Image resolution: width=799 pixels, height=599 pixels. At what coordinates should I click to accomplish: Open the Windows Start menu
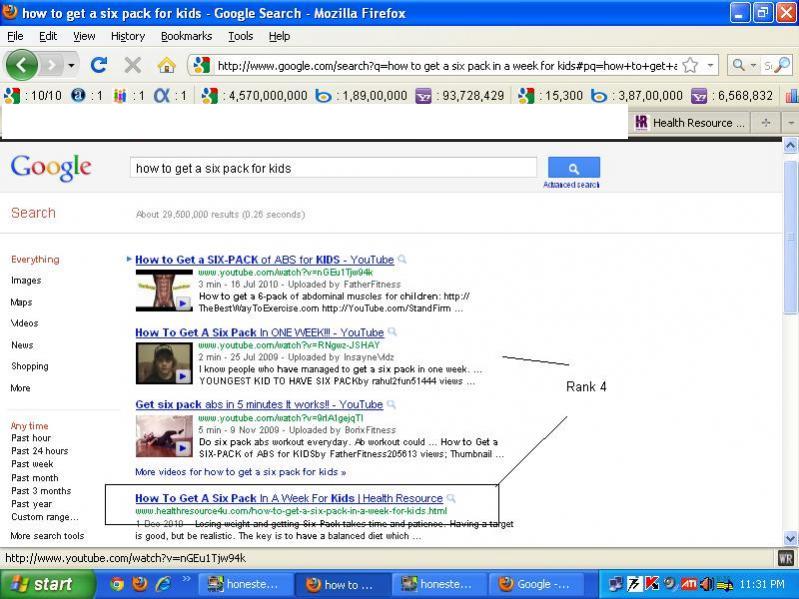(47, 584)
